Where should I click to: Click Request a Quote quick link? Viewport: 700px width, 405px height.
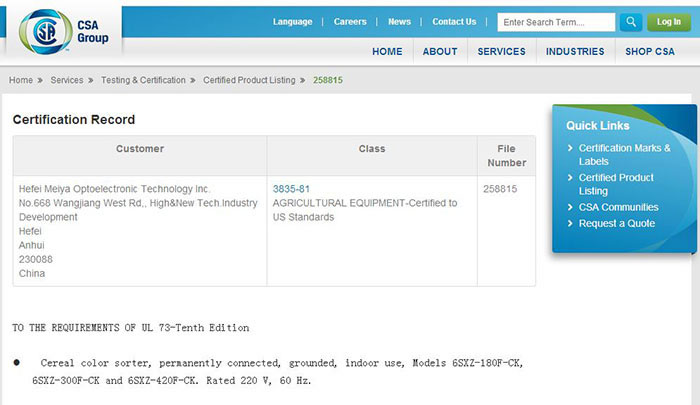tap(616, 223)
